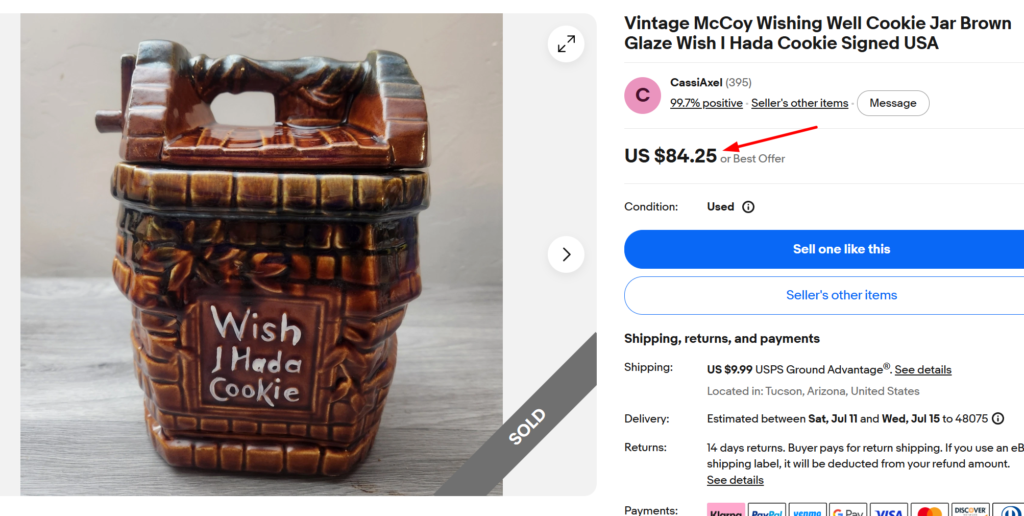Click the cookie jar main product image

tap(261, 255)
